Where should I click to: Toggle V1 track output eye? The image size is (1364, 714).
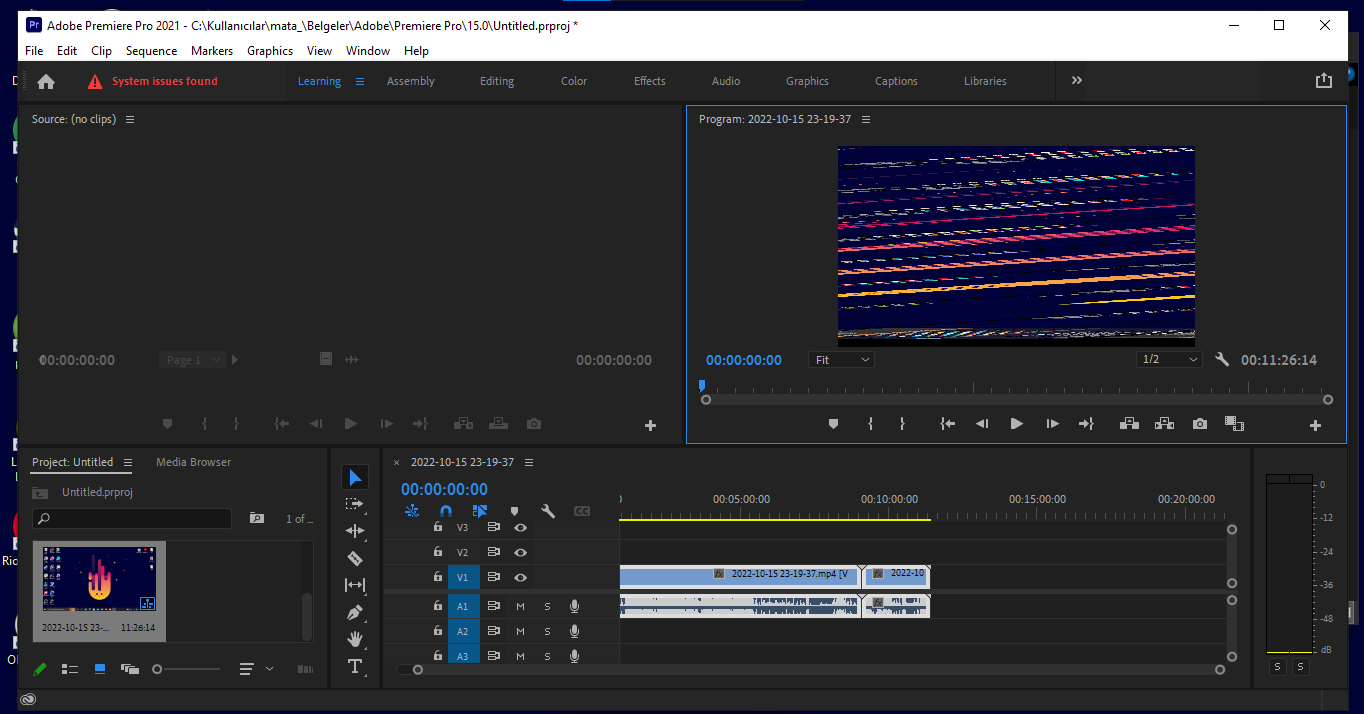click(520, 577)
